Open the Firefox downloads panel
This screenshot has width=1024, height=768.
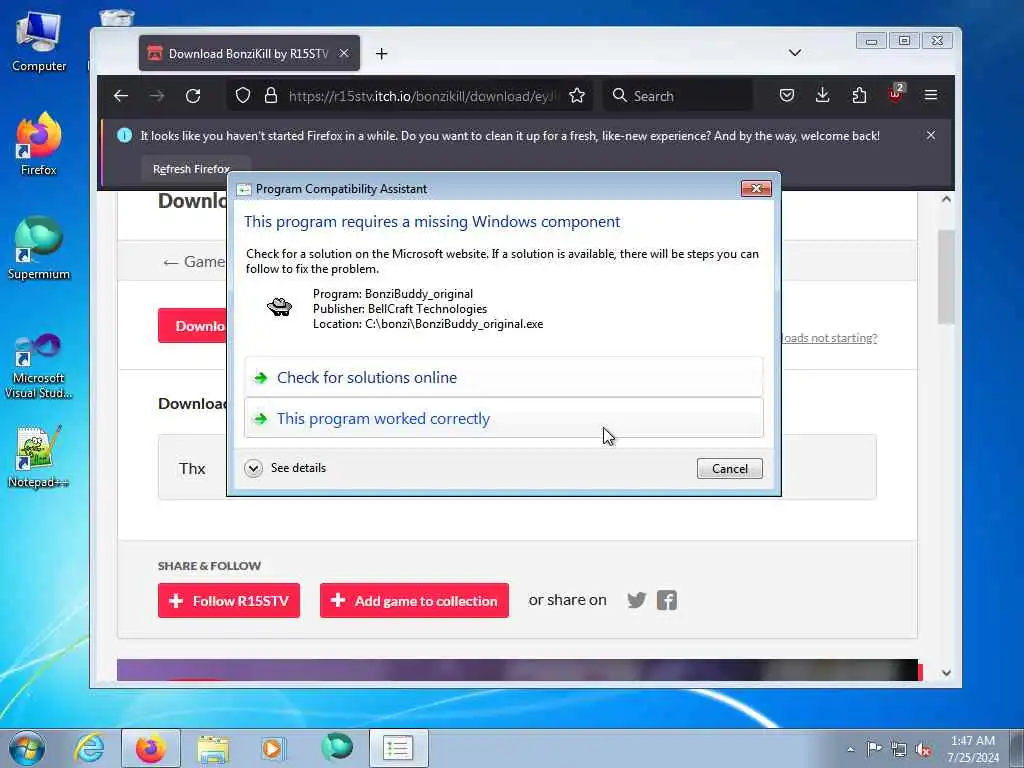(x=823, y=96)
